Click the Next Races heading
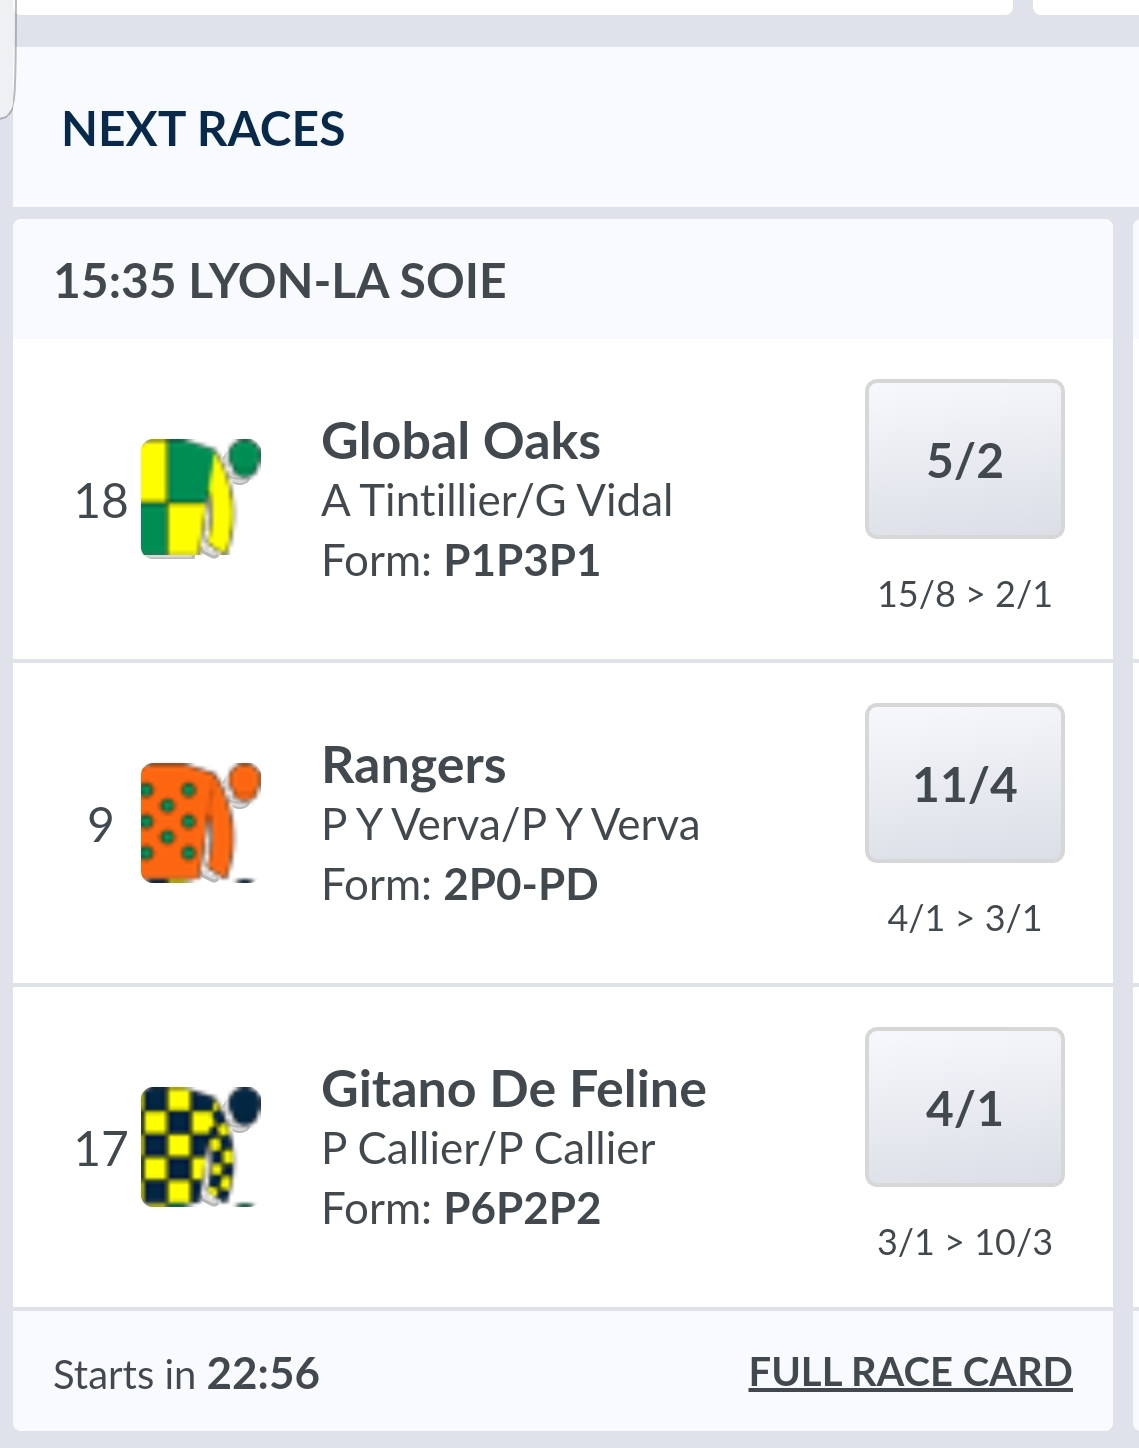 click(x=203, y=129)
